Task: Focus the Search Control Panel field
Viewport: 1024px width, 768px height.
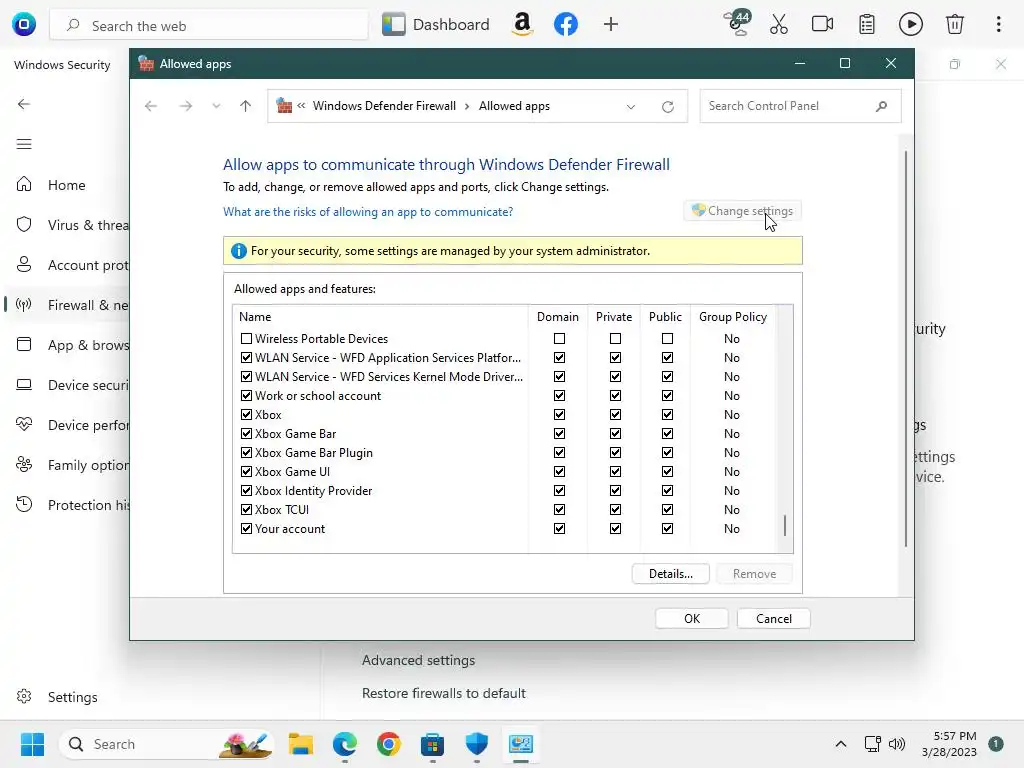Action: pyautogui.click(x=800, y=106)
